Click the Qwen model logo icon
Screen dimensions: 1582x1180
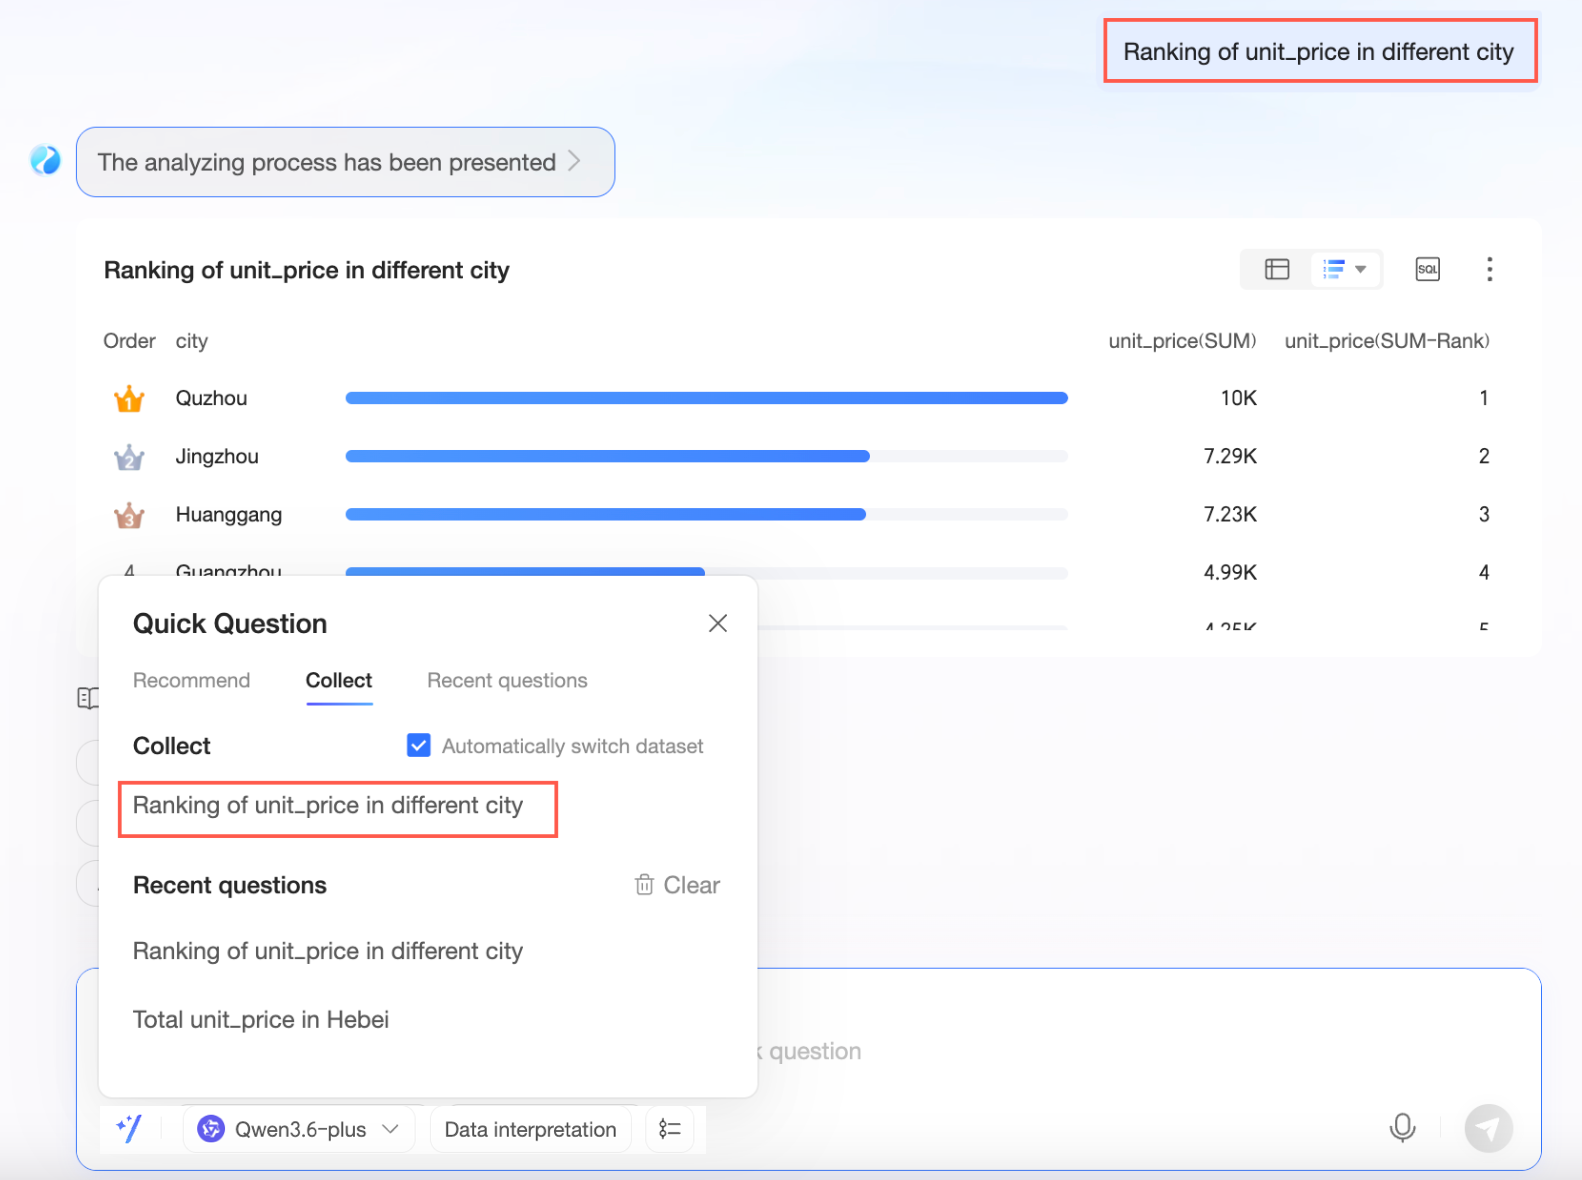(211, 1129)
